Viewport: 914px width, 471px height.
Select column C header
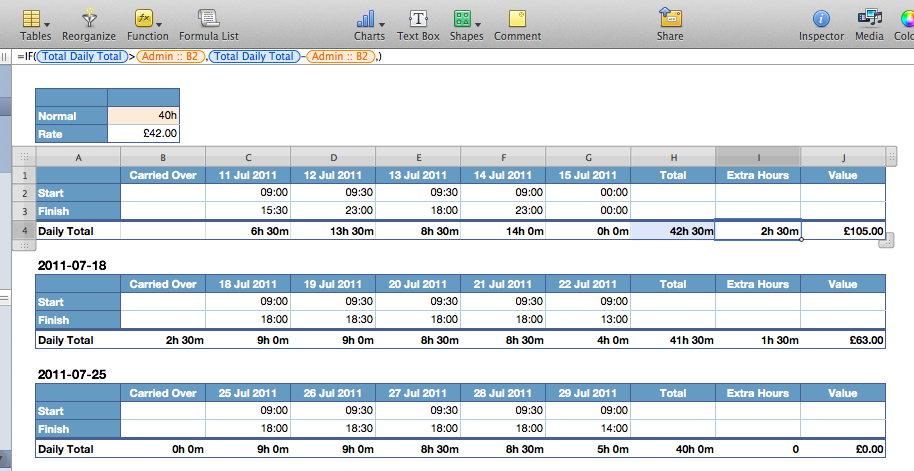tap(248, 157)
